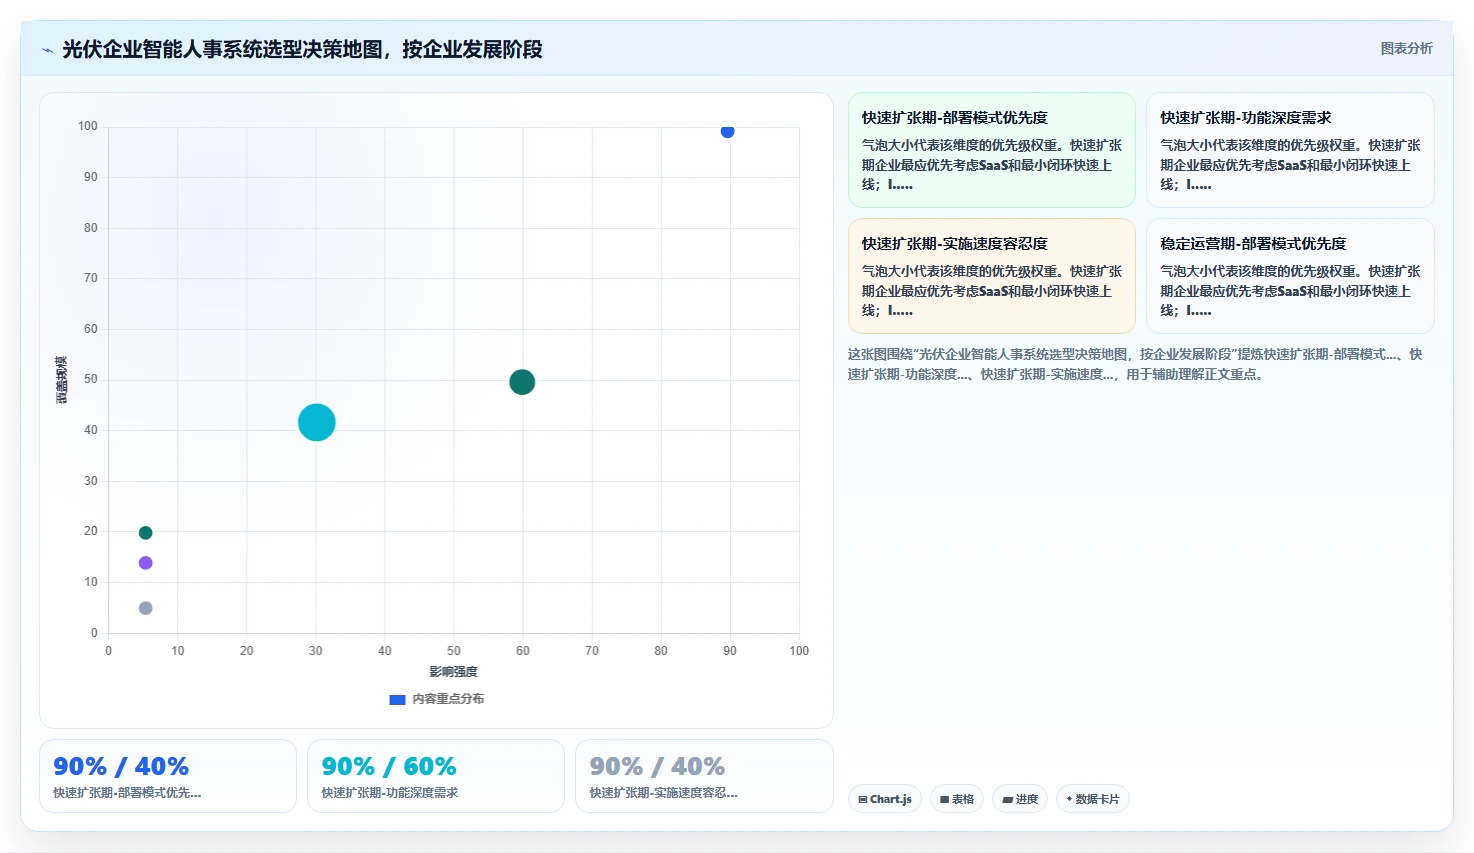
Task: Click the y-axis tick label 100
Action: [88, 126]
